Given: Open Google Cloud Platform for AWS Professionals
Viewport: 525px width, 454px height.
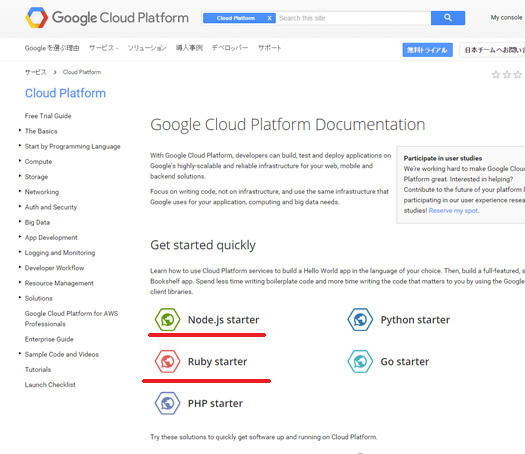Looking at the screenshot, I should (x=71, y=319).
